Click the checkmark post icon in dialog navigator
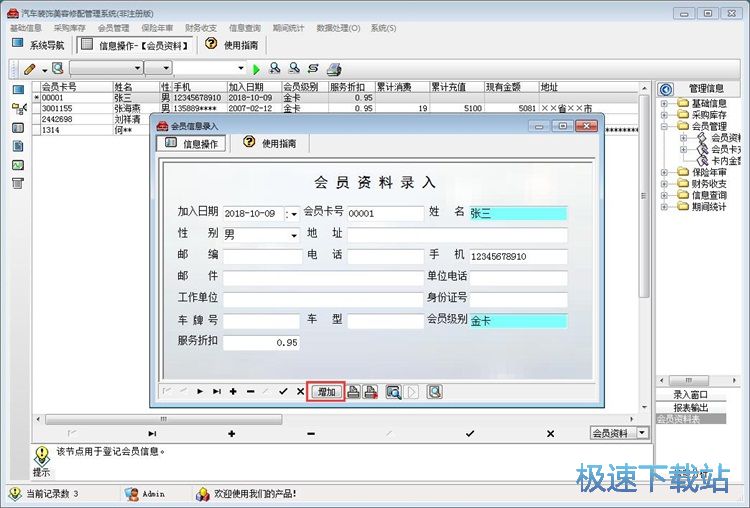Viewport: 750px width, 508px height. point(283,392)
